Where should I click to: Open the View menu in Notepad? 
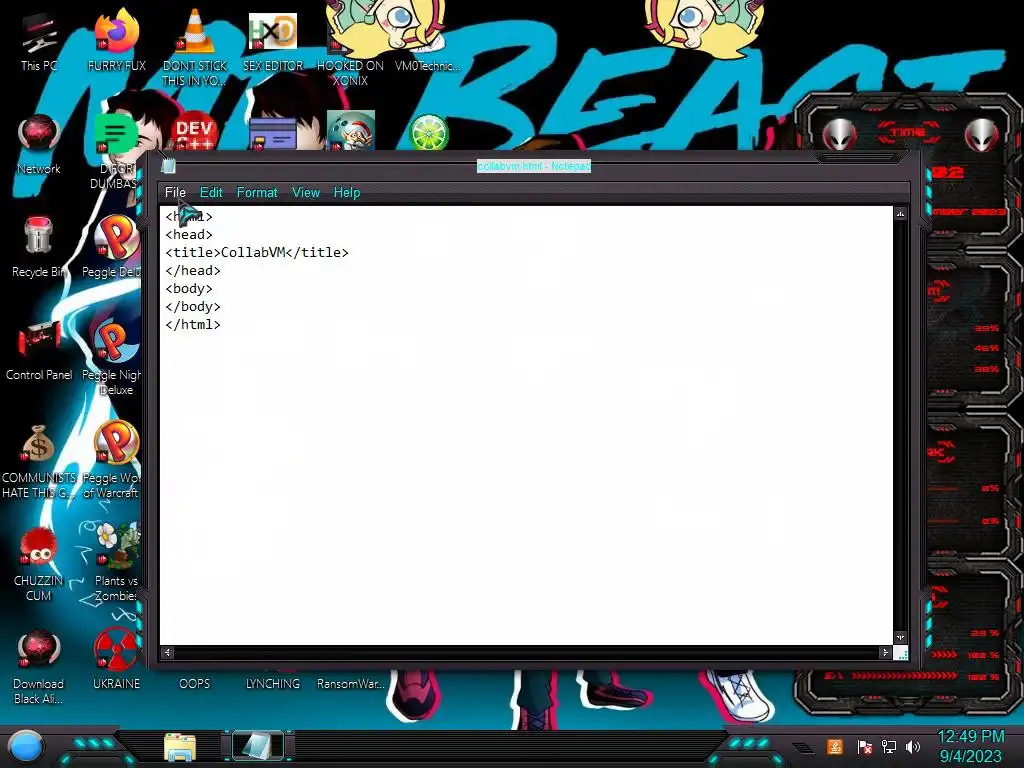306,193
